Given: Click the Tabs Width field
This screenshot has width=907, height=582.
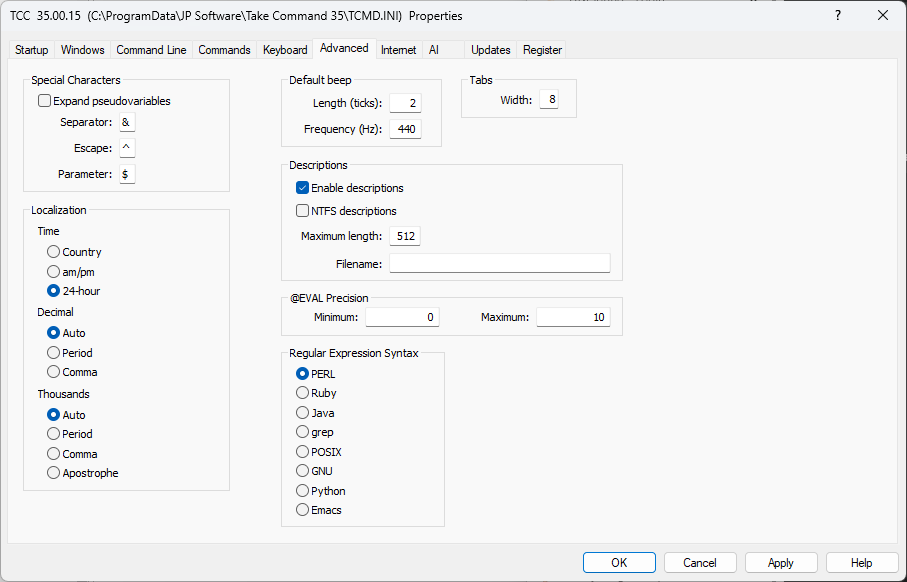Looking at the screenshot, I should click(549, 100).
